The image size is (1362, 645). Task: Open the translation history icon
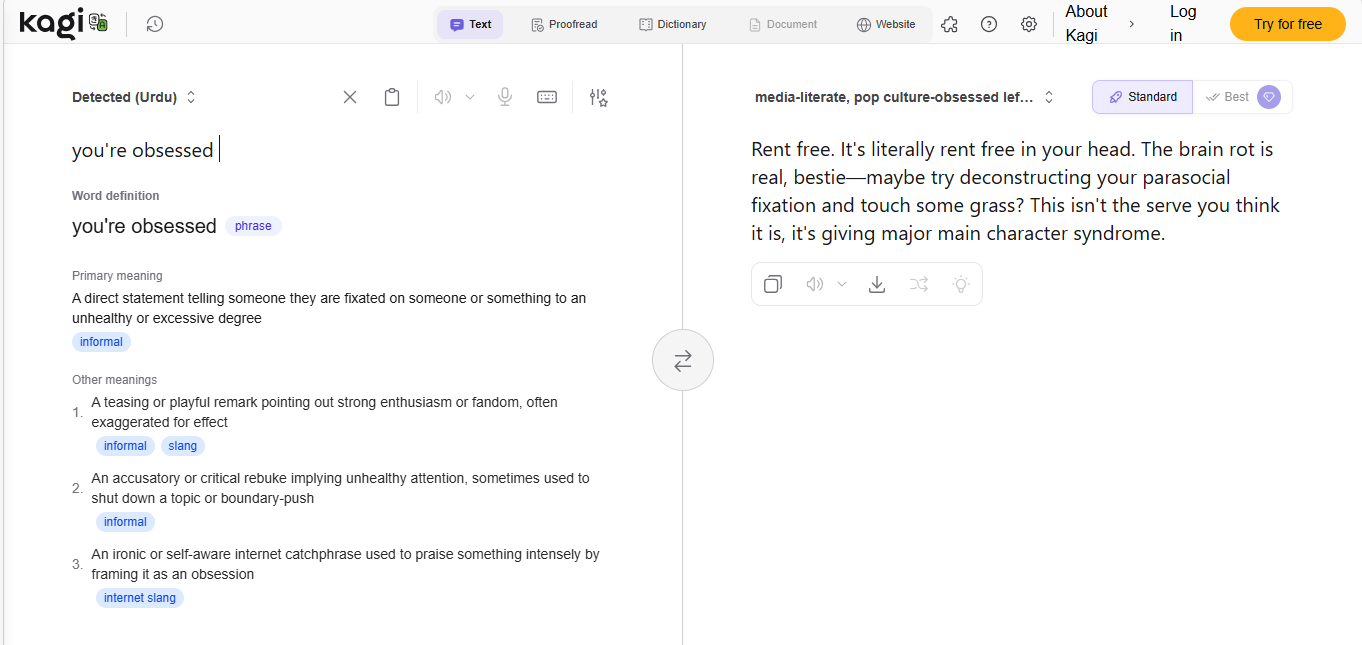pyautogui.click(x=154, y=24)
